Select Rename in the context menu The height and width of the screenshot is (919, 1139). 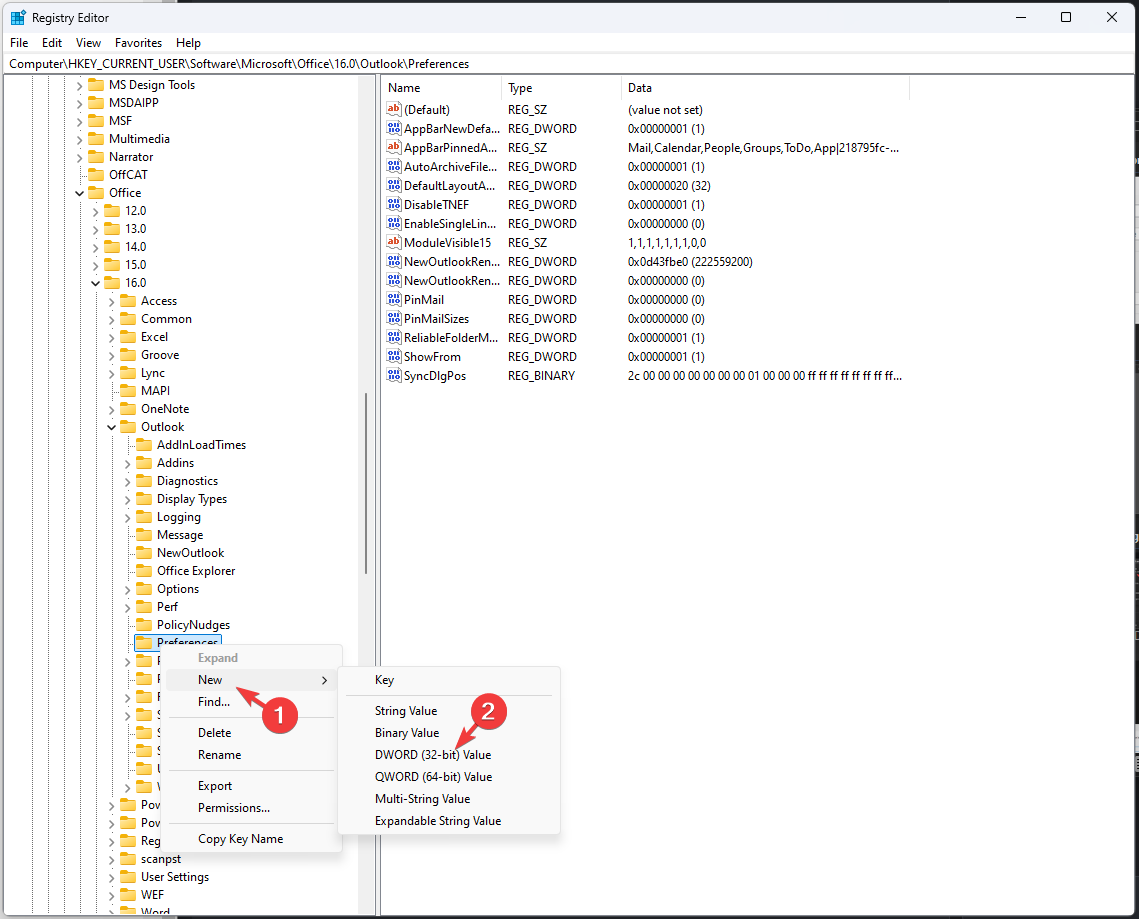(x=219, y=755)
